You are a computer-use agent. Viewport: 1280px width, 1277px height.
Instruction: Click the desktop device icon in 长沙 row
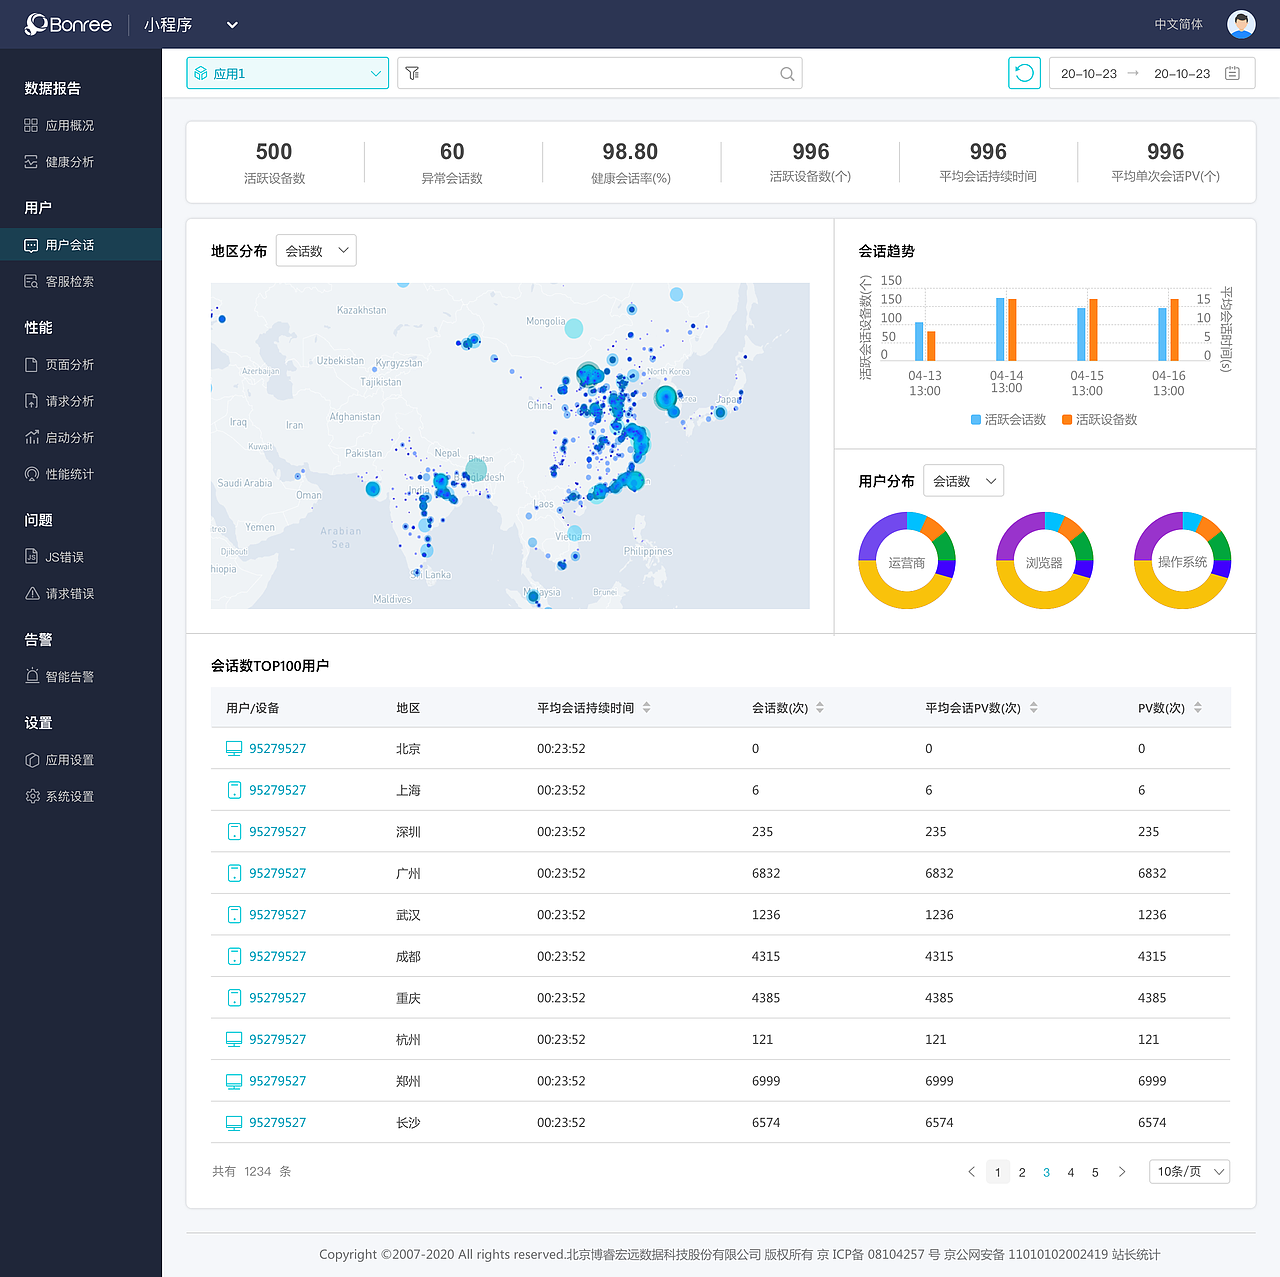click(x=234, y=1123)
